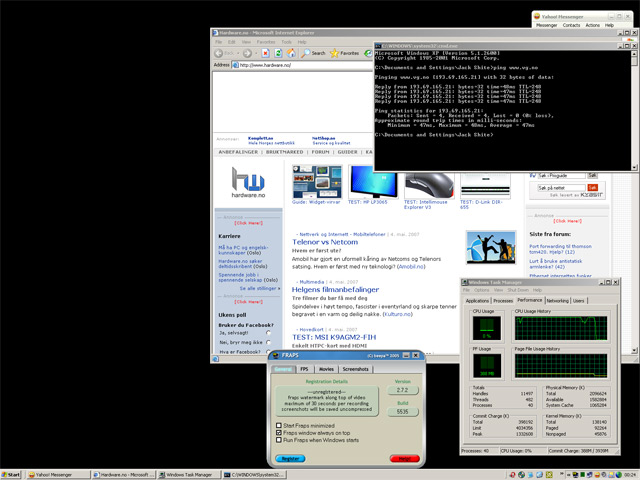Click the Internet Explorer icon in quick launch

540,475
